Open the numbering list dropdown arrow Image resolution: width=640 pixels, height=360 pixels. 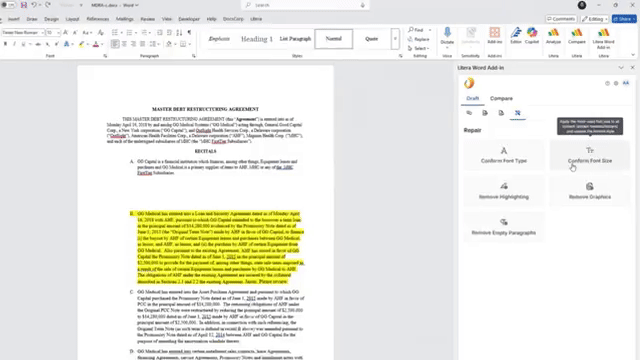(136, 32)
